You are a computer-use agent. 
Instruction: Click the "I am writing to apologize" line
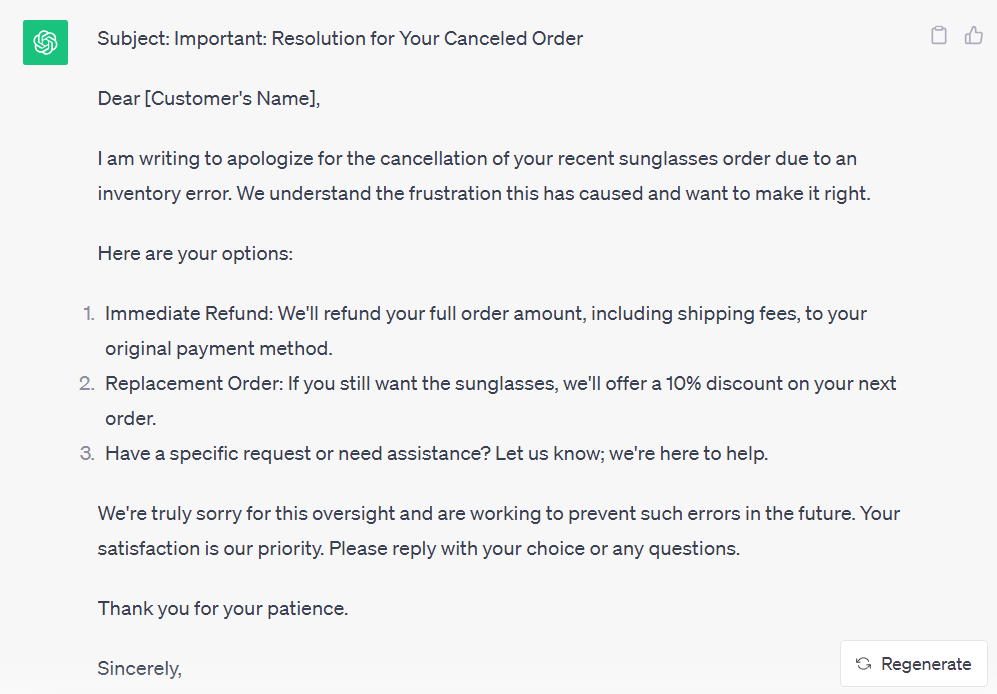pos(477,159)
